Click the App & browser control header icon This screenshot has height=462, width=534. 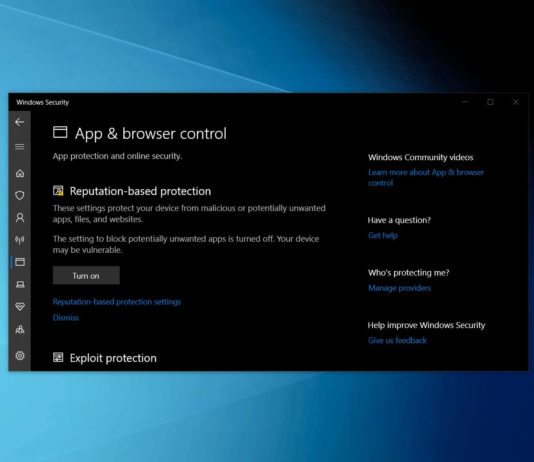click(60, 132)
